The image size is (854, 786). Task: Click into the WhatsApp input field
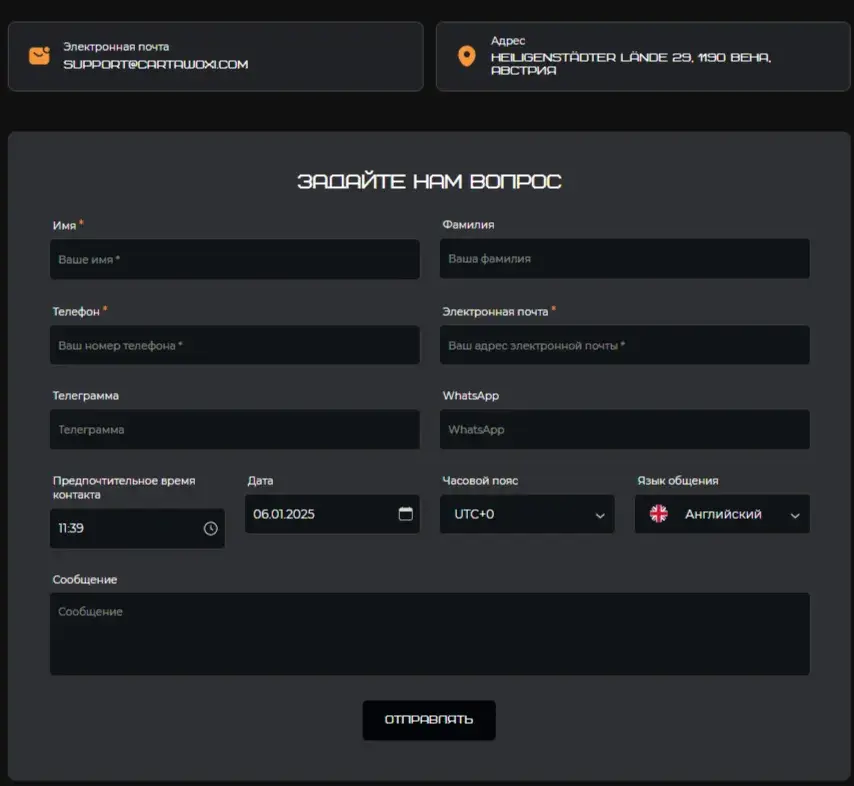click(625, 430)
